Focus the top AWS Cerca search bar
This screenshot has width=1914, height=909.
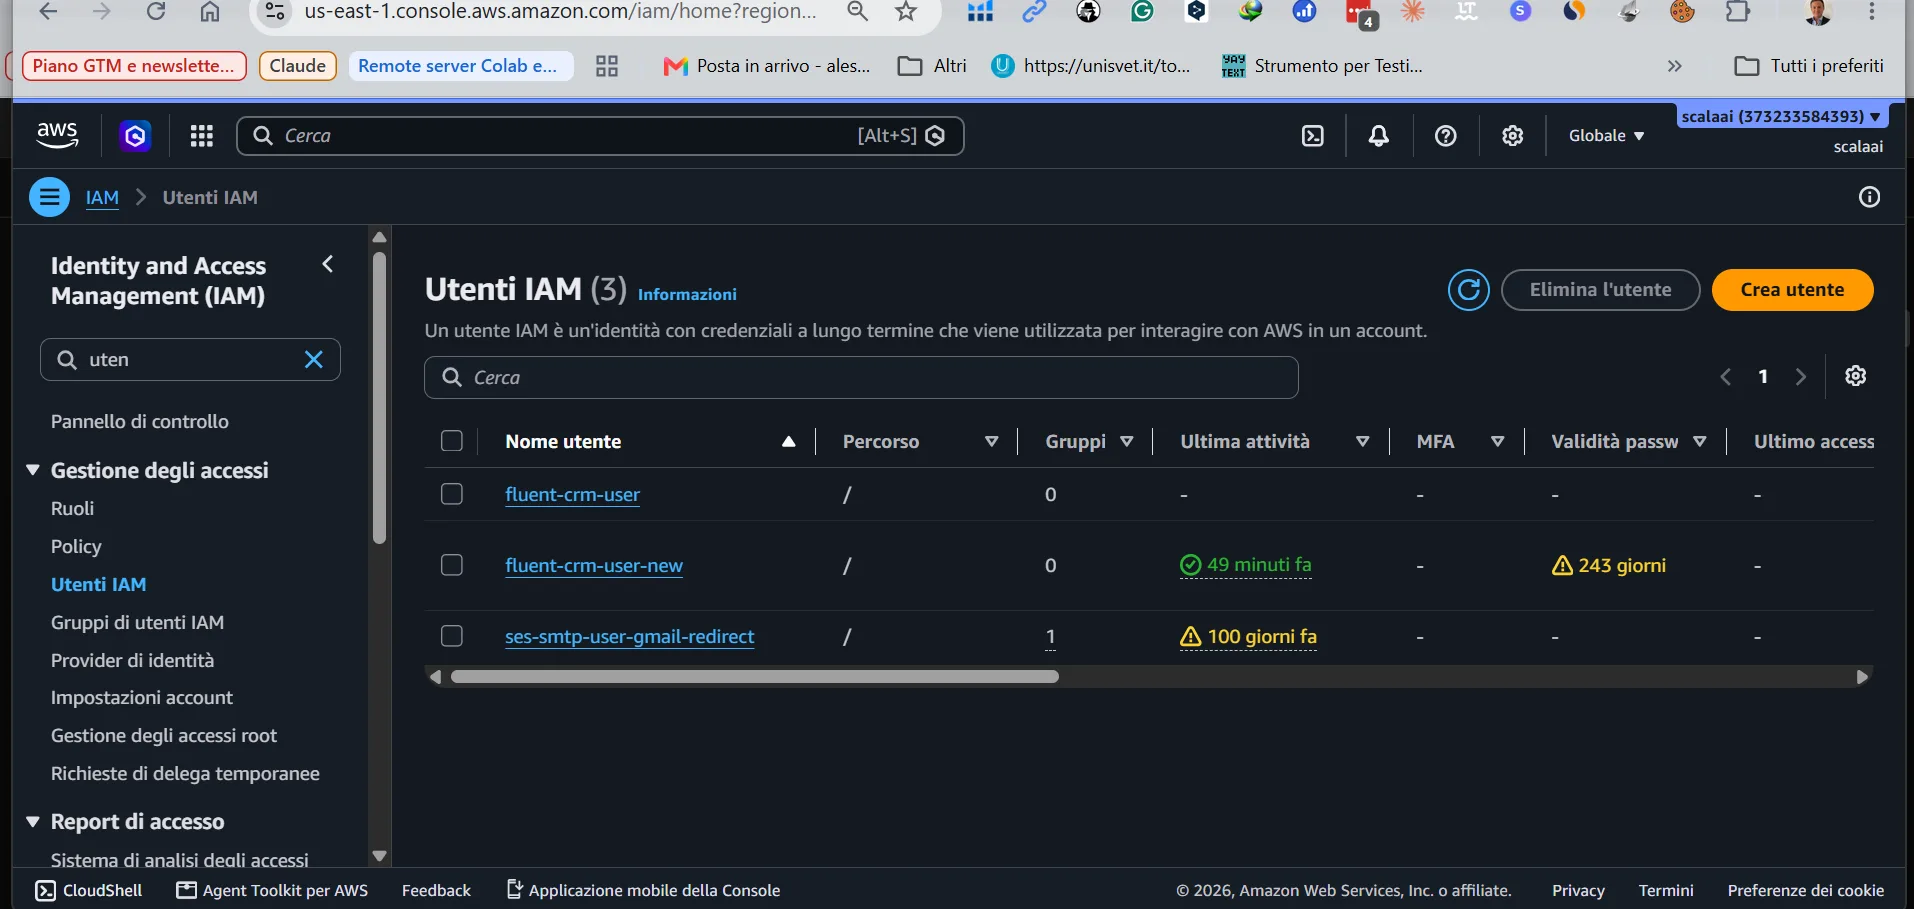600,136
